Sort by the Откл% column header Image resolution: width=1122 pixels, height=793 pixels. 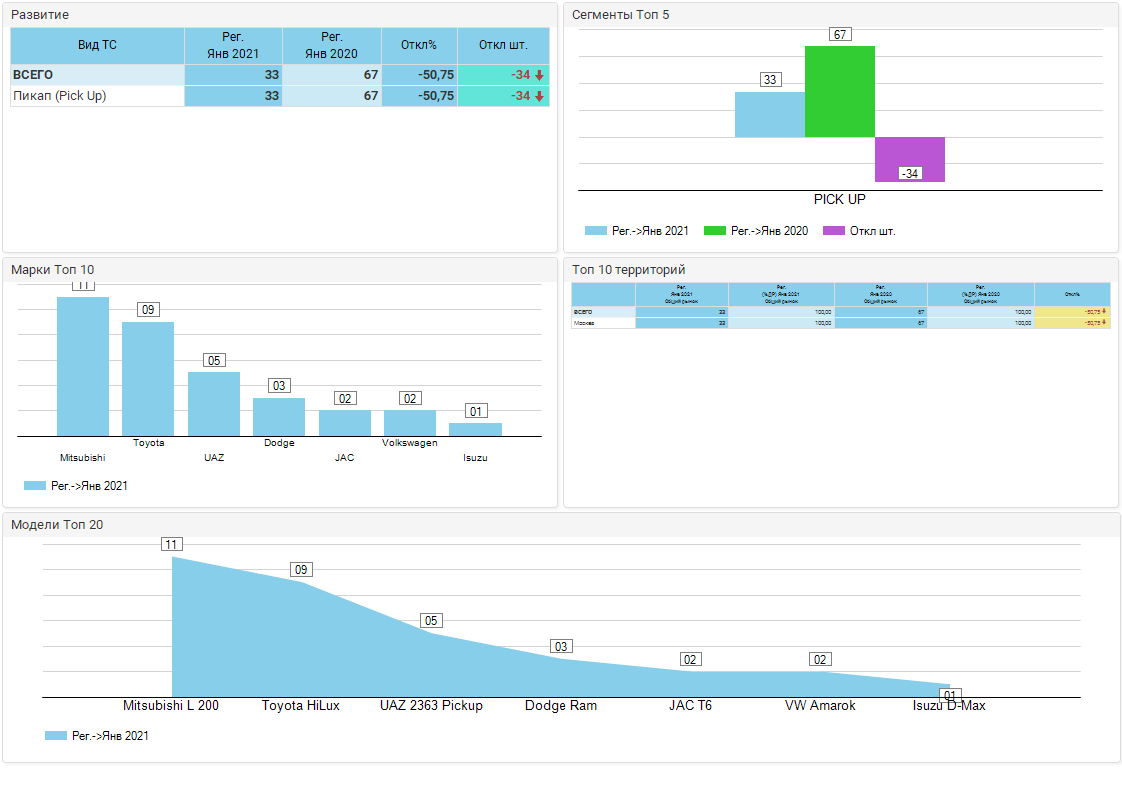point(419,45)
